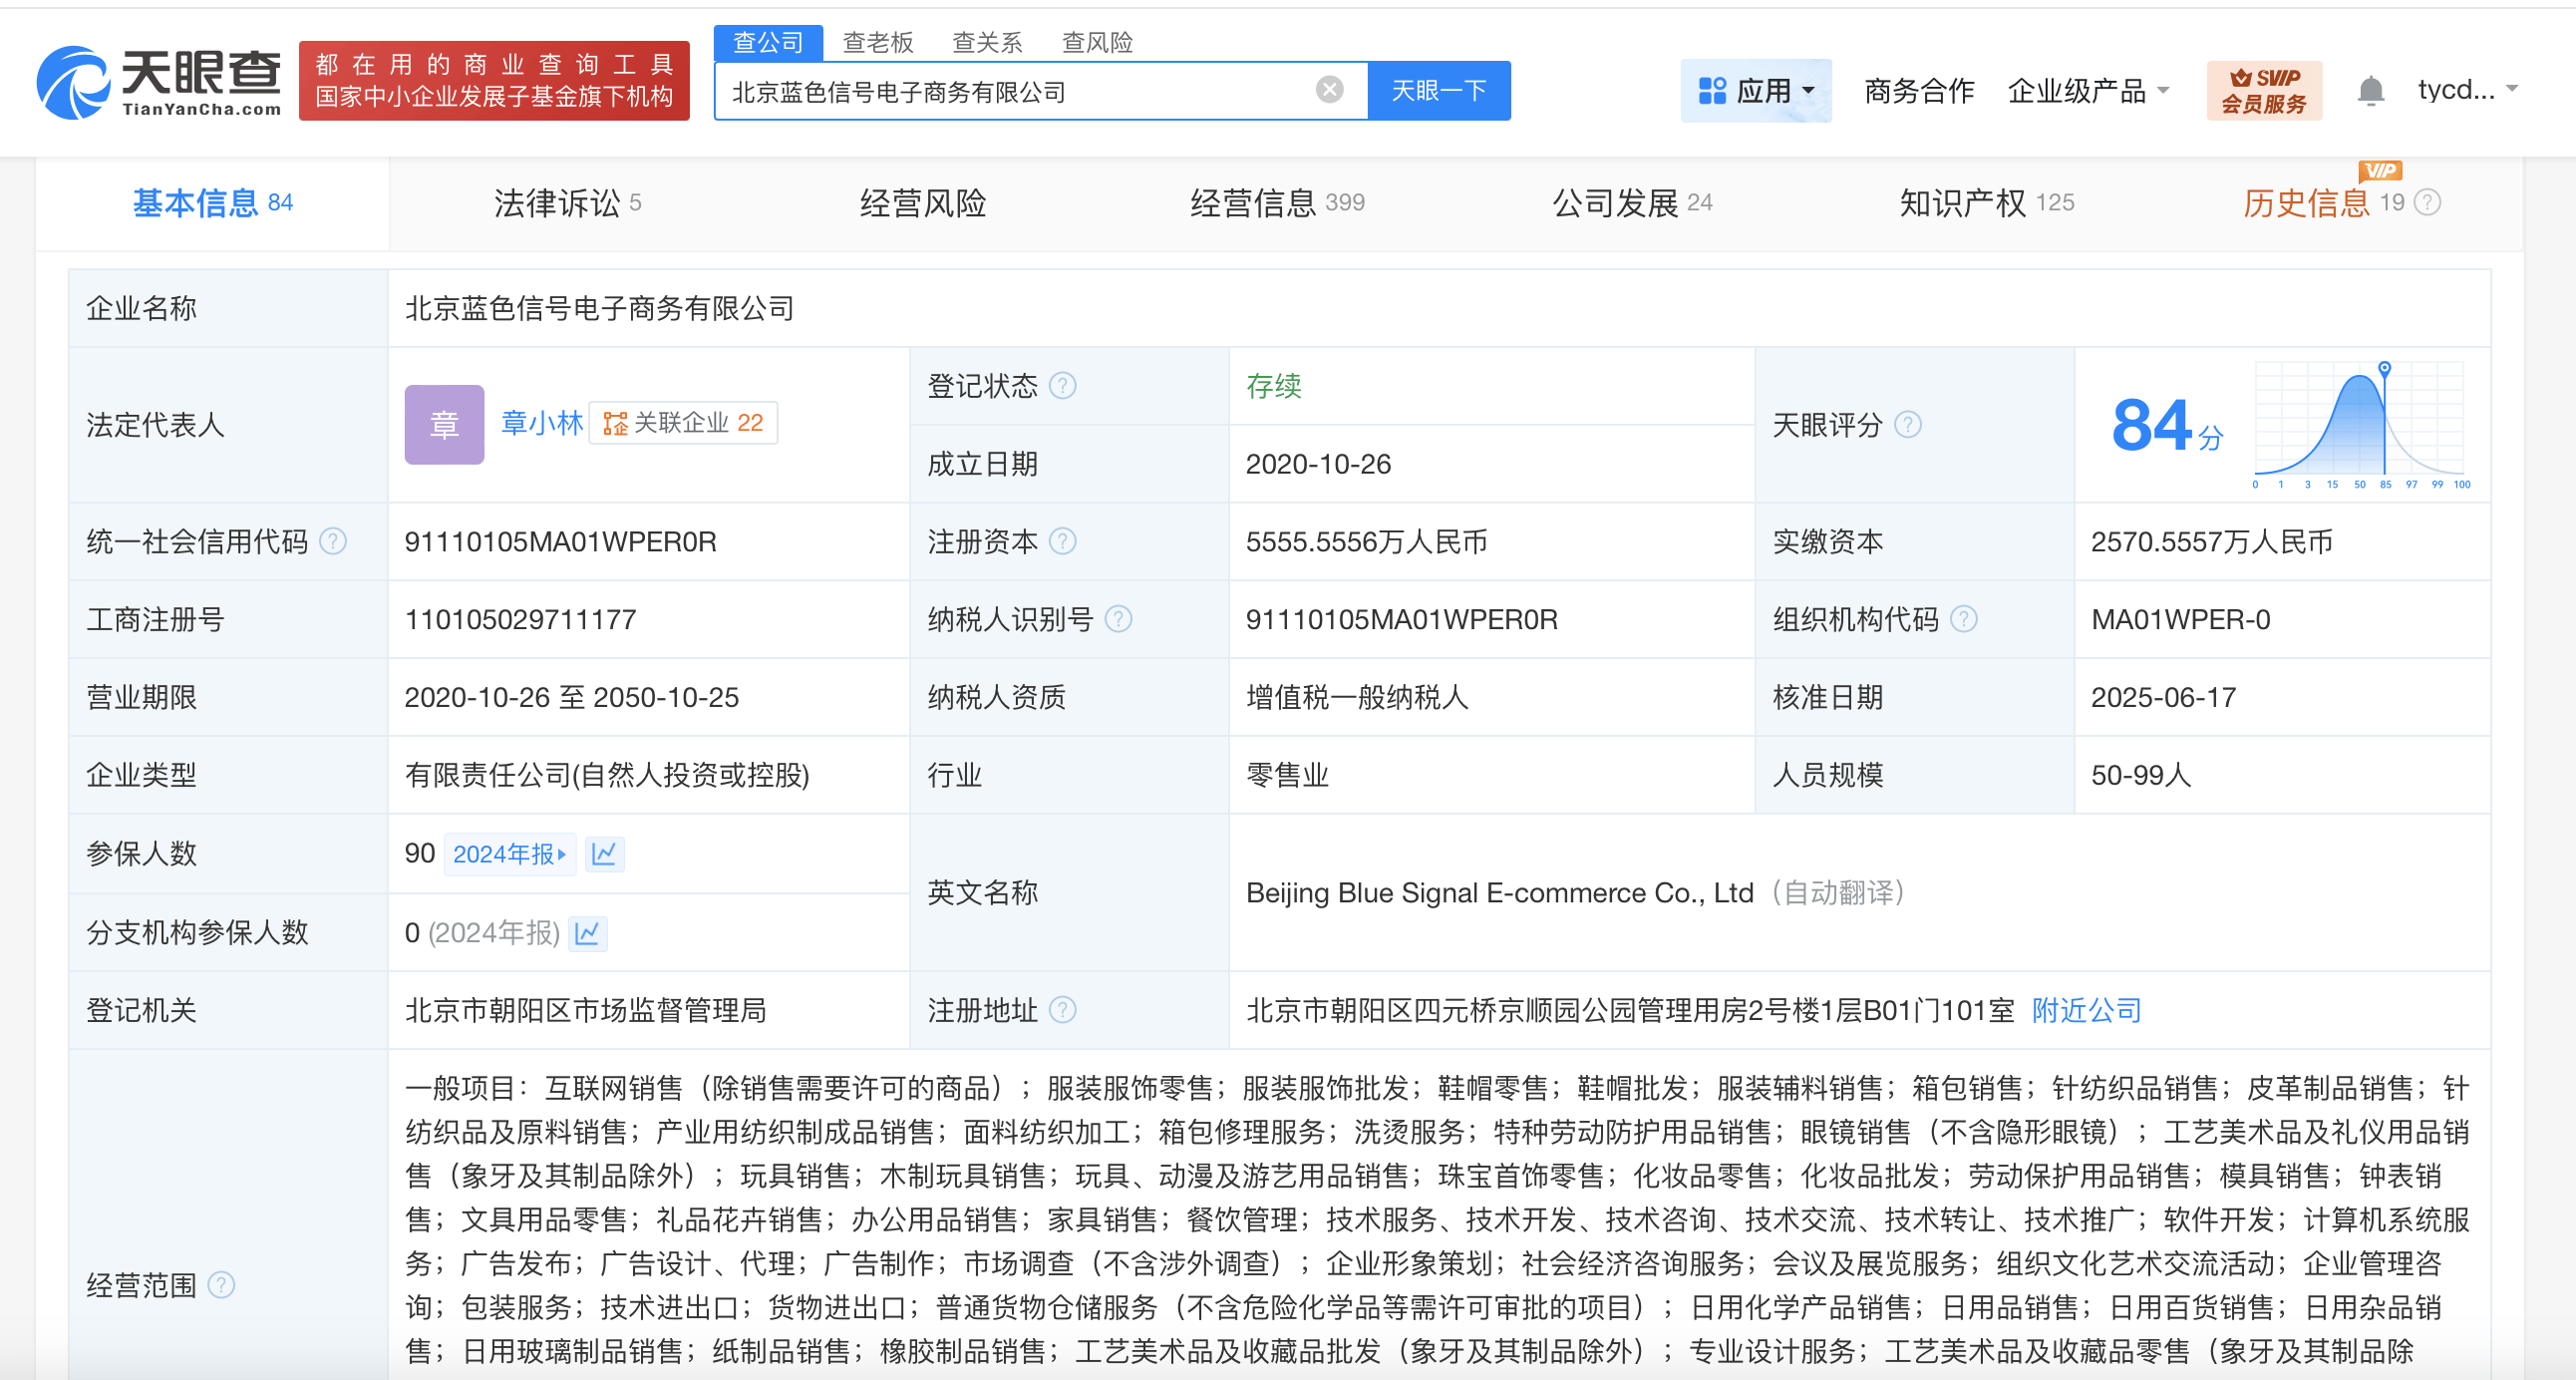Click the 天眼一下 search button
Viewport: 2576px width, 1380px height.
1439,91
